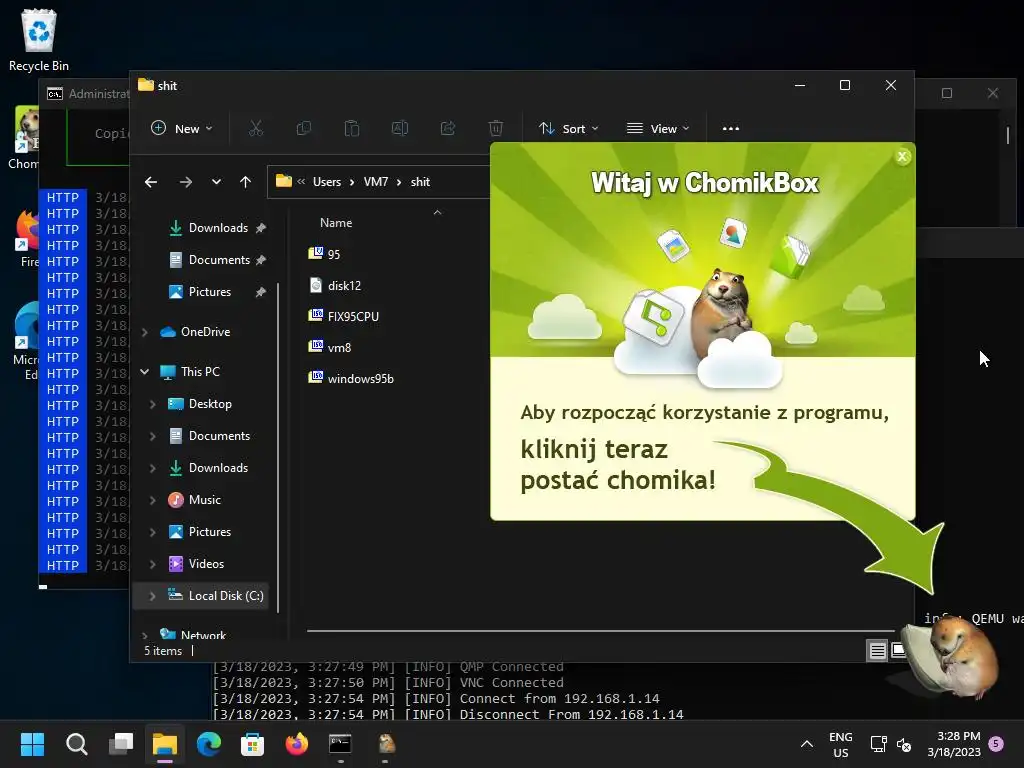Open the See more three-dots menu
This screenshot has width=1024, height=768.
[731, 129]
